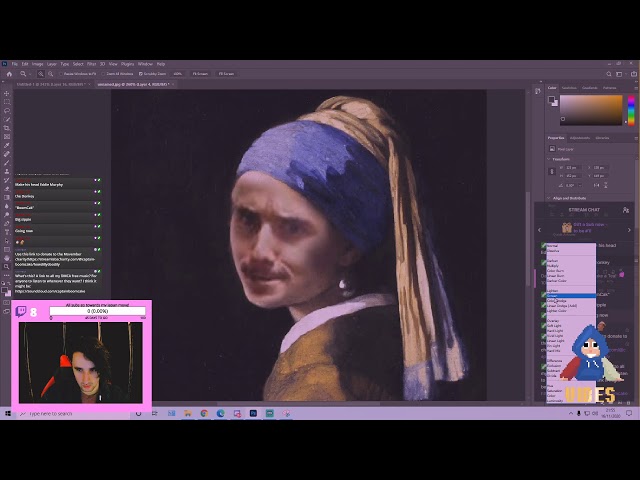Click the Fit Screen button

[x=200, y=74]
